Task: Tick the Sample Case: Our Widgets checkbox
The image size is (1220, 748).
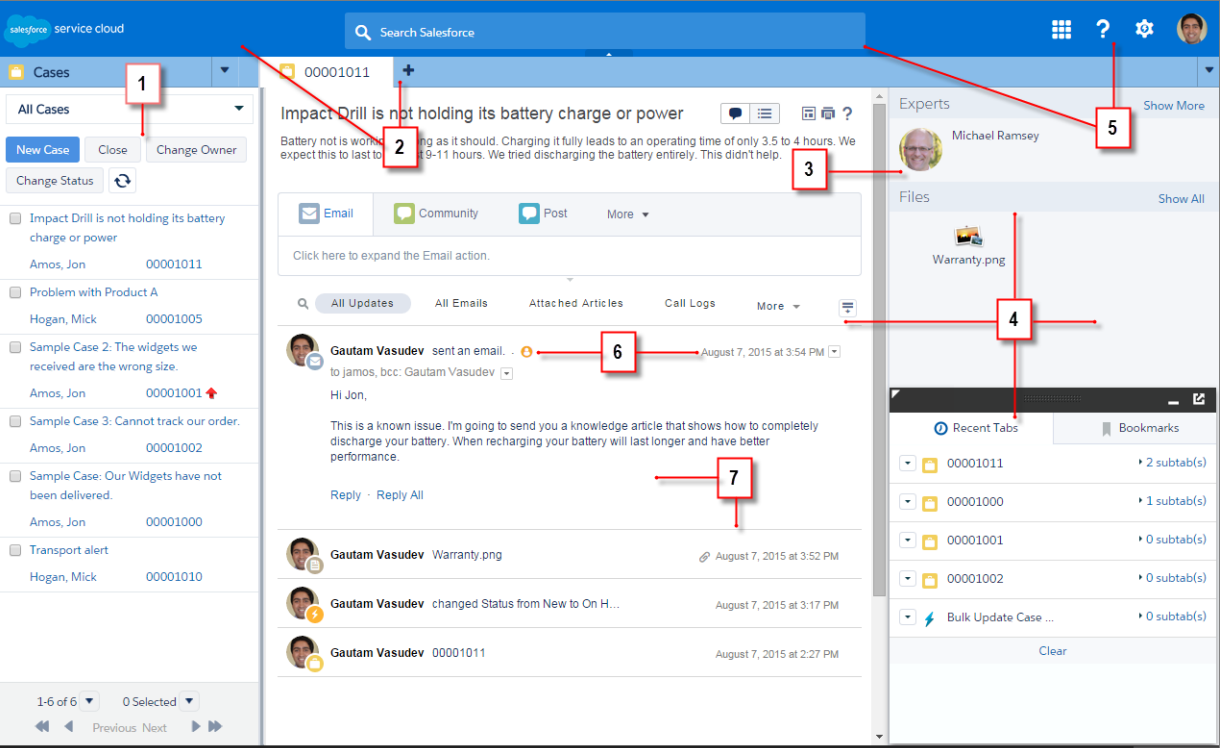Action: (15, 476)
